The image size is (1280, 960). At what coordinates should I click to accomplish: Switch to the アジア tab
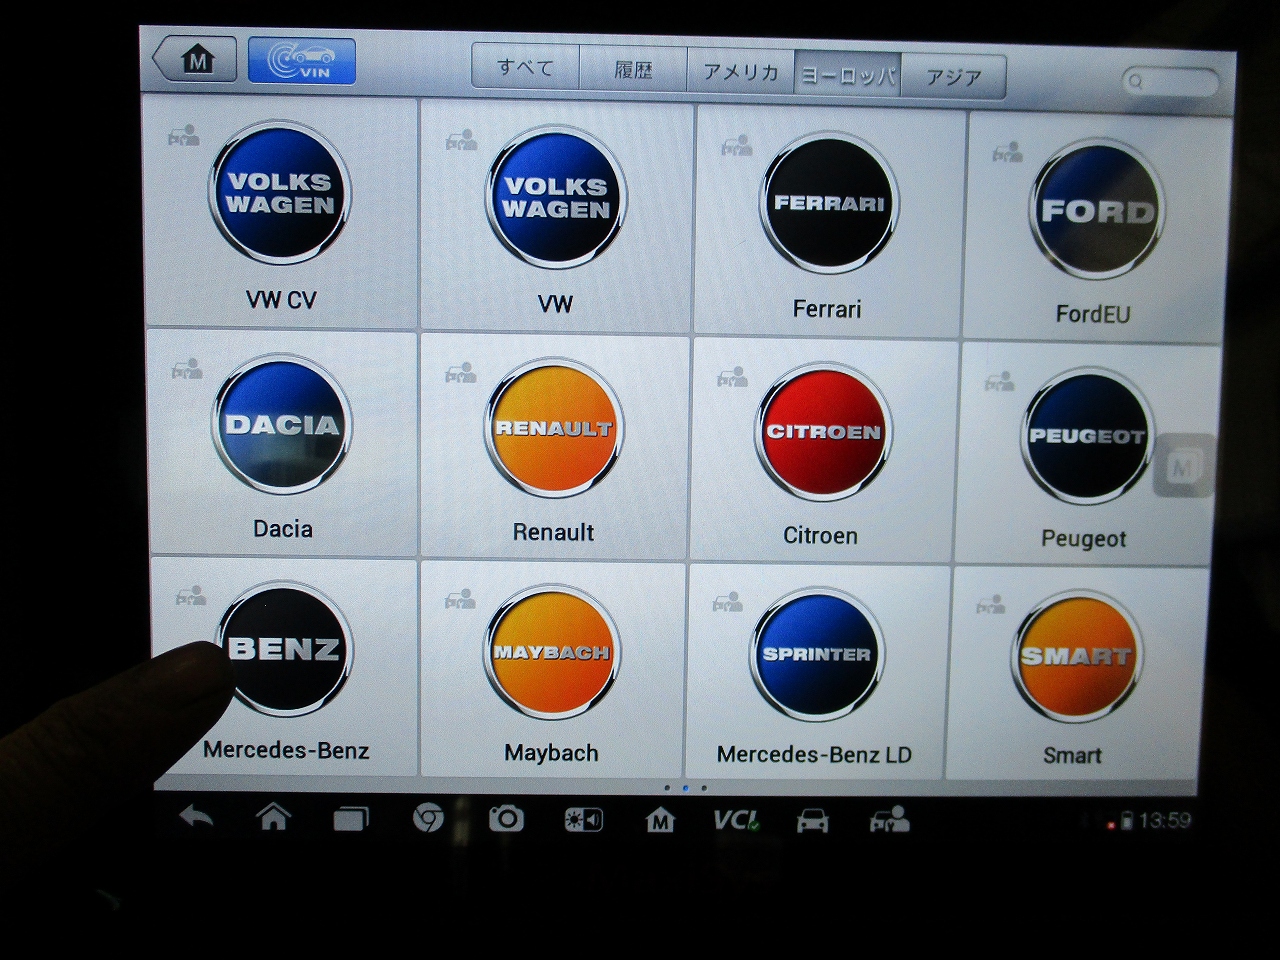coord(953,77)
